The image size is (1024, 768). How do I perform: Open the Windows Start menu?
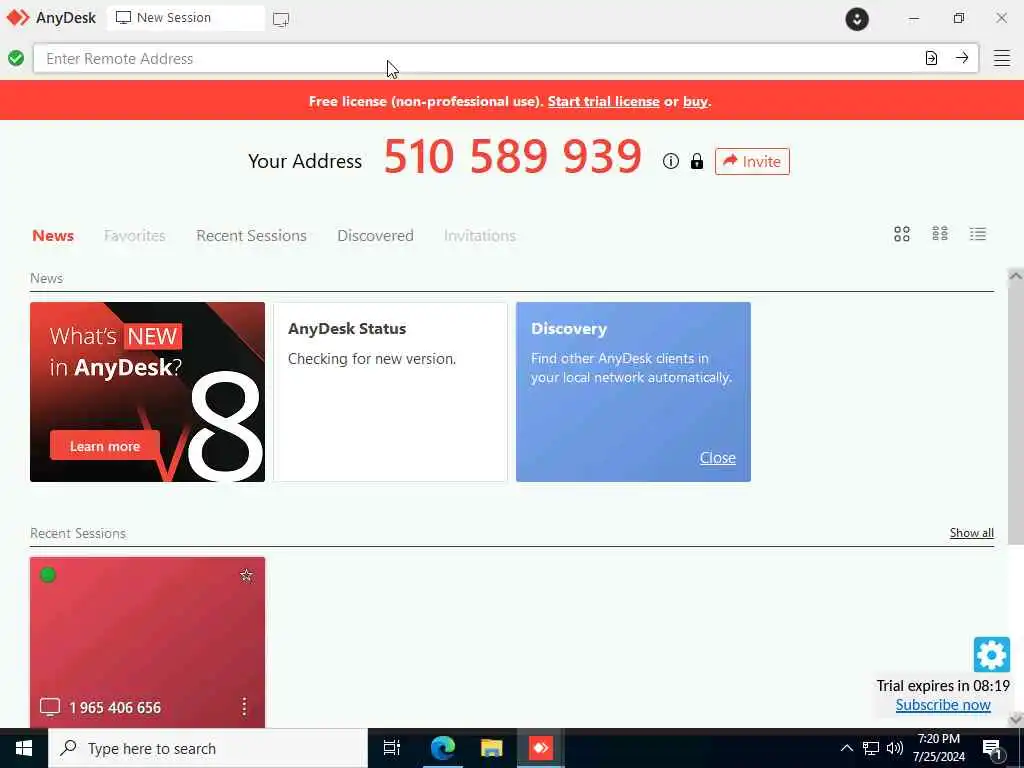pyautogui.click(x=24, y=748)
